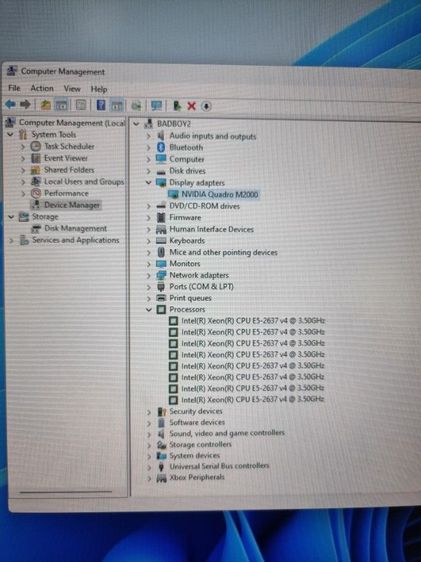Select Ports (COM & LPT)

[x=201, y=286]
